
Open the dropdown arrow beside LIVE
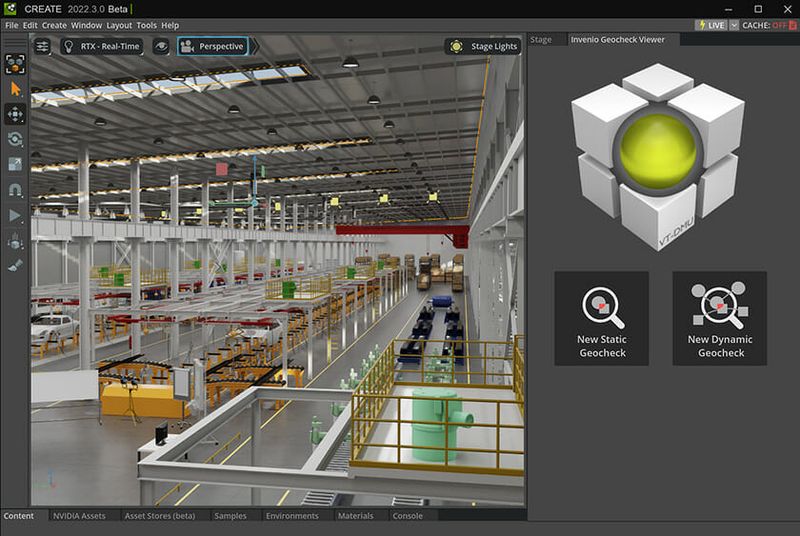[734, 25]
